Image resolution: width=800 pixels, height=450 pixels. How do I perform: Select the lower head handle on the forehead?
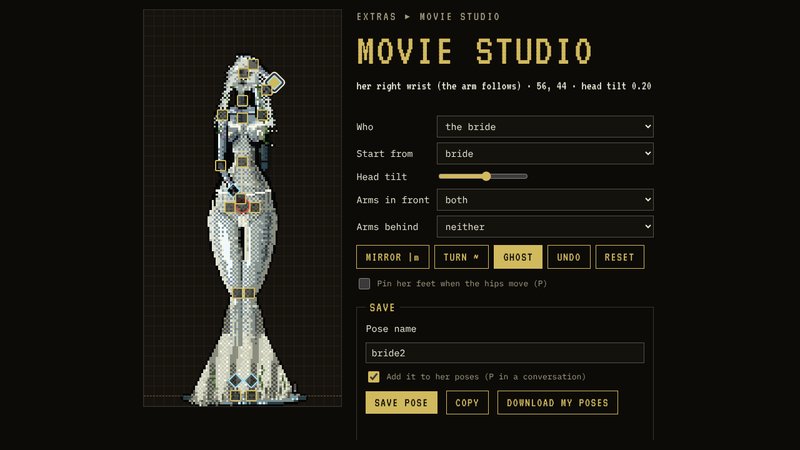pyautogui.click(x=244, y=73)
